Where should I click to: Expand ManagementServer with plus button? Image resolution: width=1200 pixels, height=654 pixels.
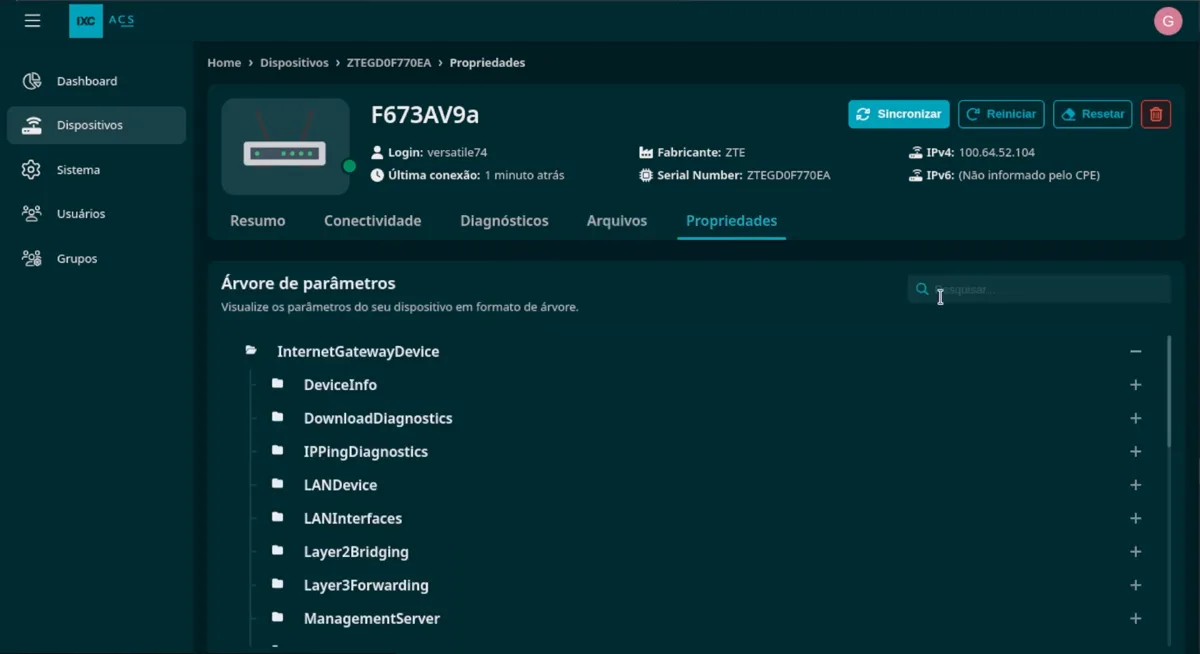click(1135, 619)
